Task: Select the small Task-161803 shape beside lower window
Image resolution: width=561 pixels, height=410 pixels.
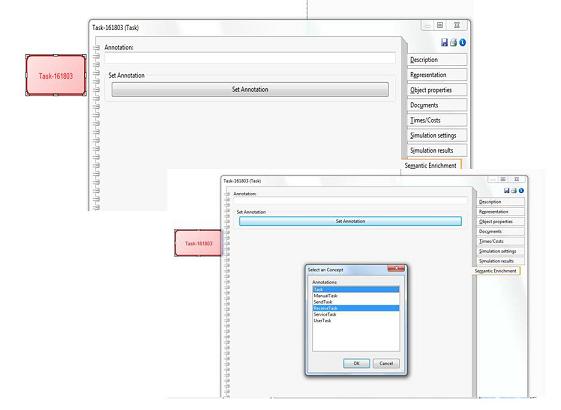Action: pyautogui.click(x=198, y=243)
